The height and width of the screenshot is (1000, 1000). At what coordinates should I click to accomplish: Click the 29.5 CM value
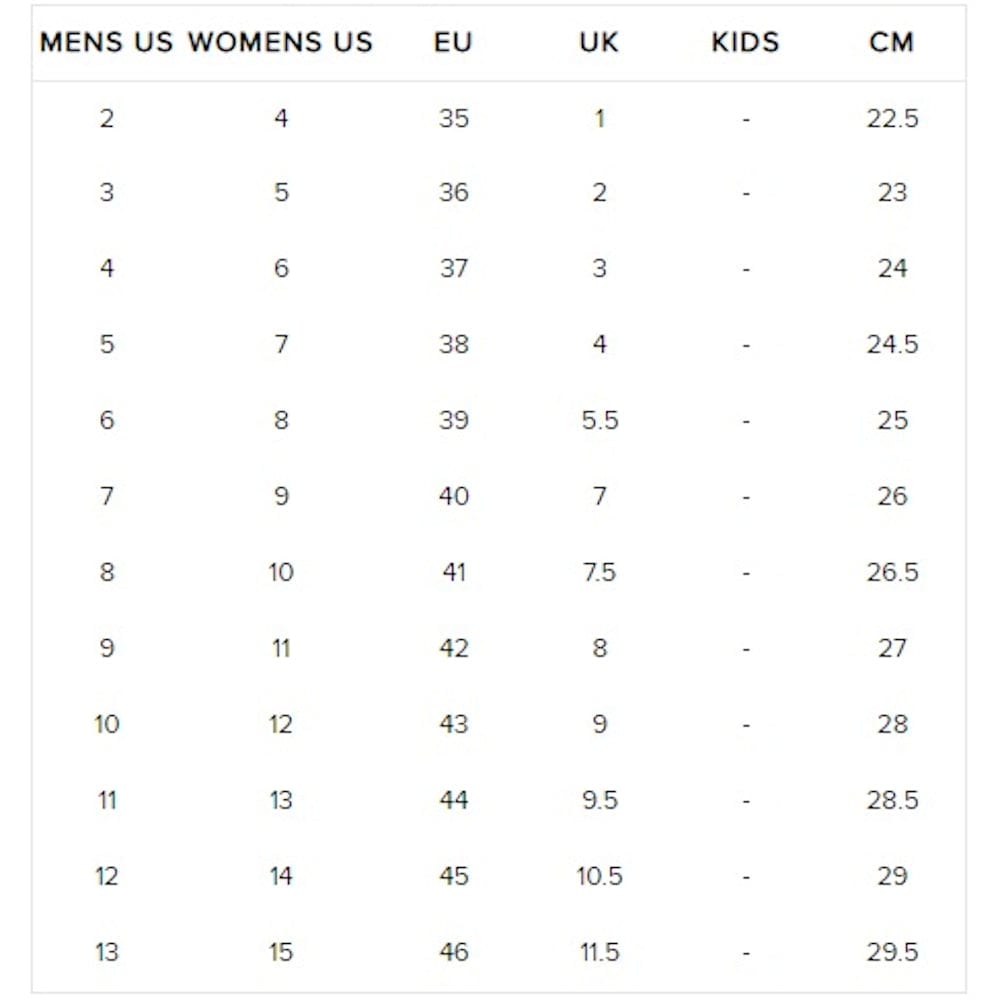[x=892, y=951]
